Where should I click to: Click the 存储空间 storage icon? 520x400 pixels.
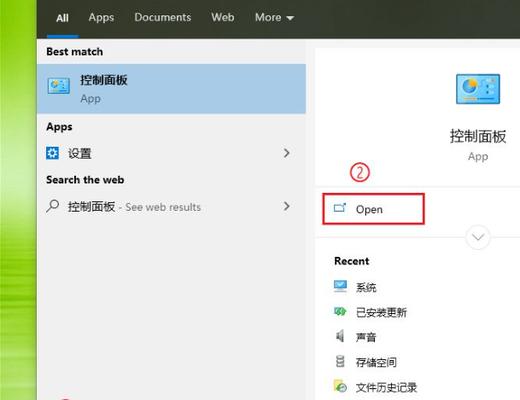340,361
